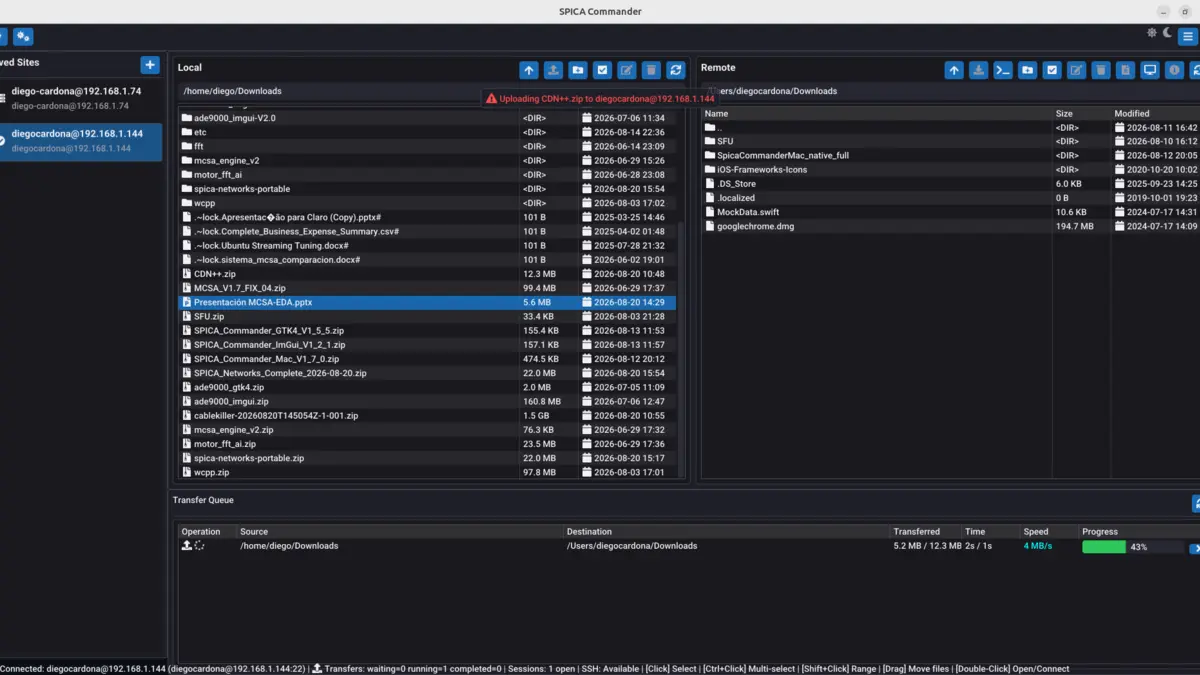This screenshot has width=1200, height=675.
Task: Delete selected file in Local panel
Action: pyautogui.click(x=651, y=70)
